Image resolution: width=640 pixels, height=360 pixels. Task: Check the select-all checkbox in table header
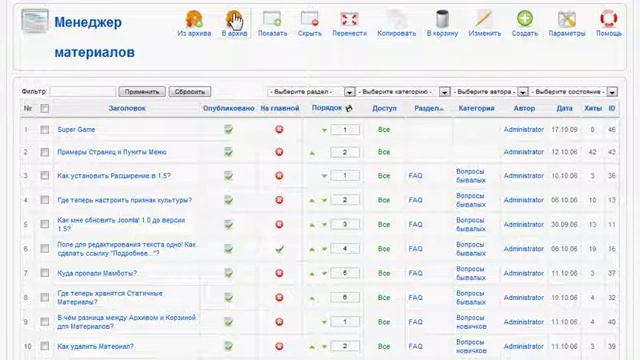tap(44, 108)
